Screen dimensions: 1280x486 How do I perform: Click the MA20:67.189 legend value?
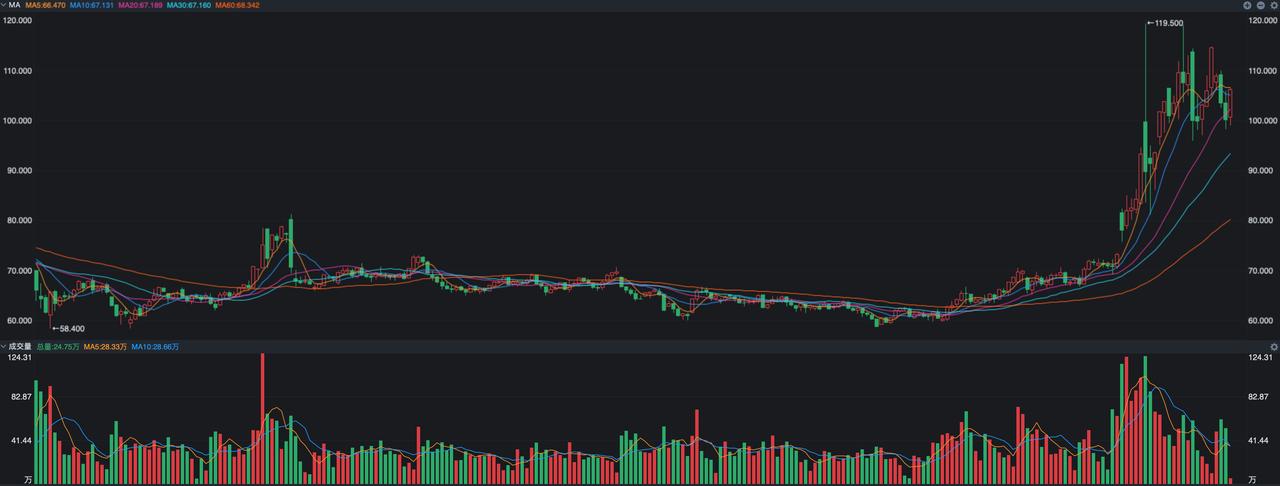pyautogui.click(x=140, y=5)
